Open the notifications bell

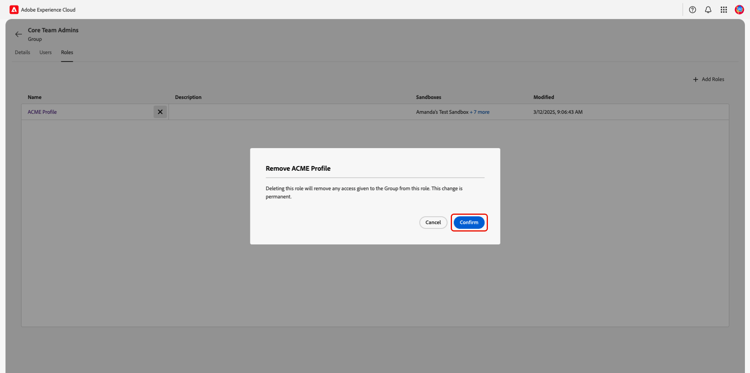708,10
